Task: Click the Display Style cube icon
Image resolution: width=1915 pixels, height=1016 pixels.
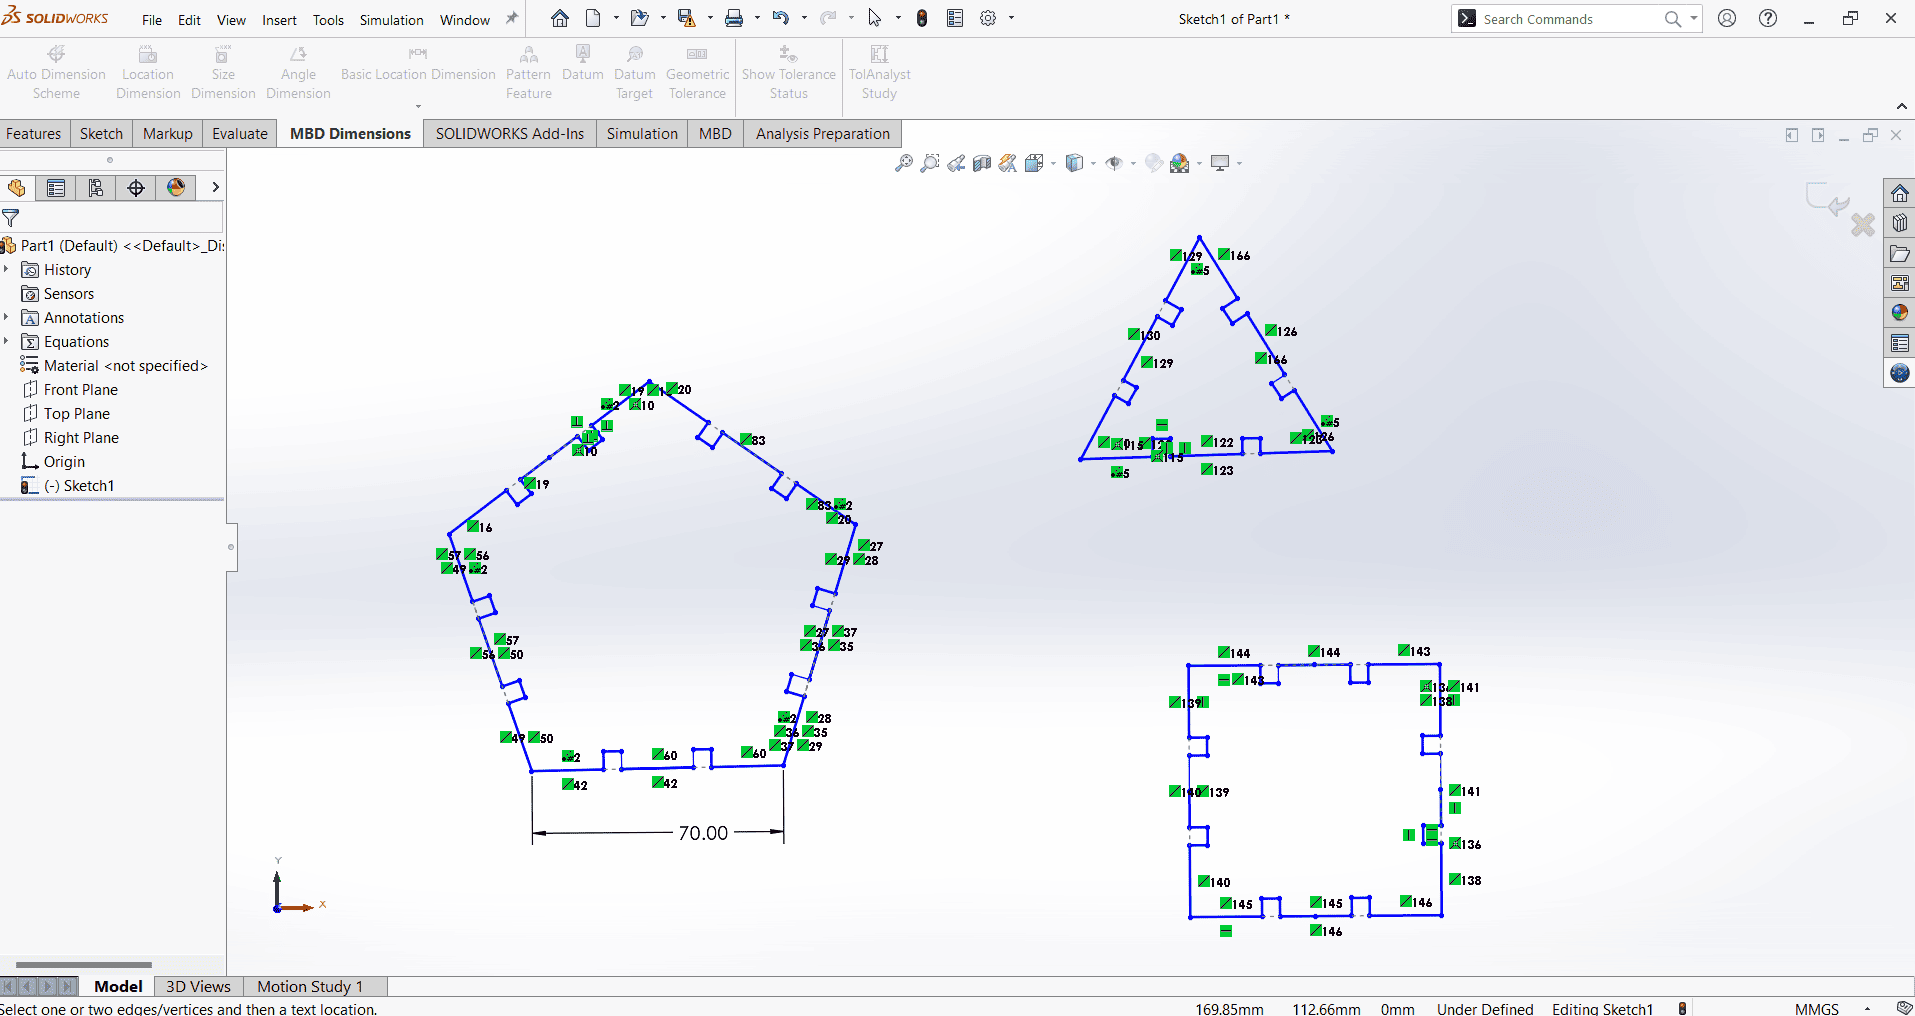Action: click(1075, 163)
